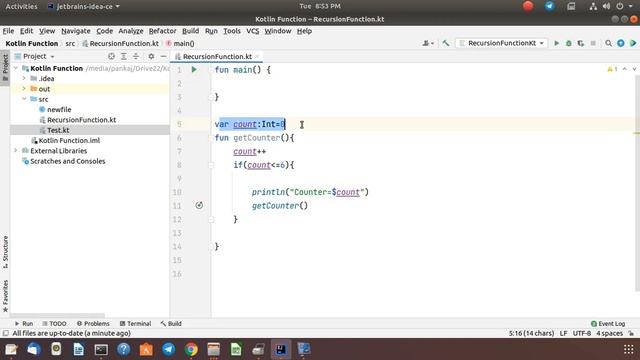Screen dimensions: 640x360
Task: Click the warning indicator showing 1 problem
Action: (x=612, y=69)
